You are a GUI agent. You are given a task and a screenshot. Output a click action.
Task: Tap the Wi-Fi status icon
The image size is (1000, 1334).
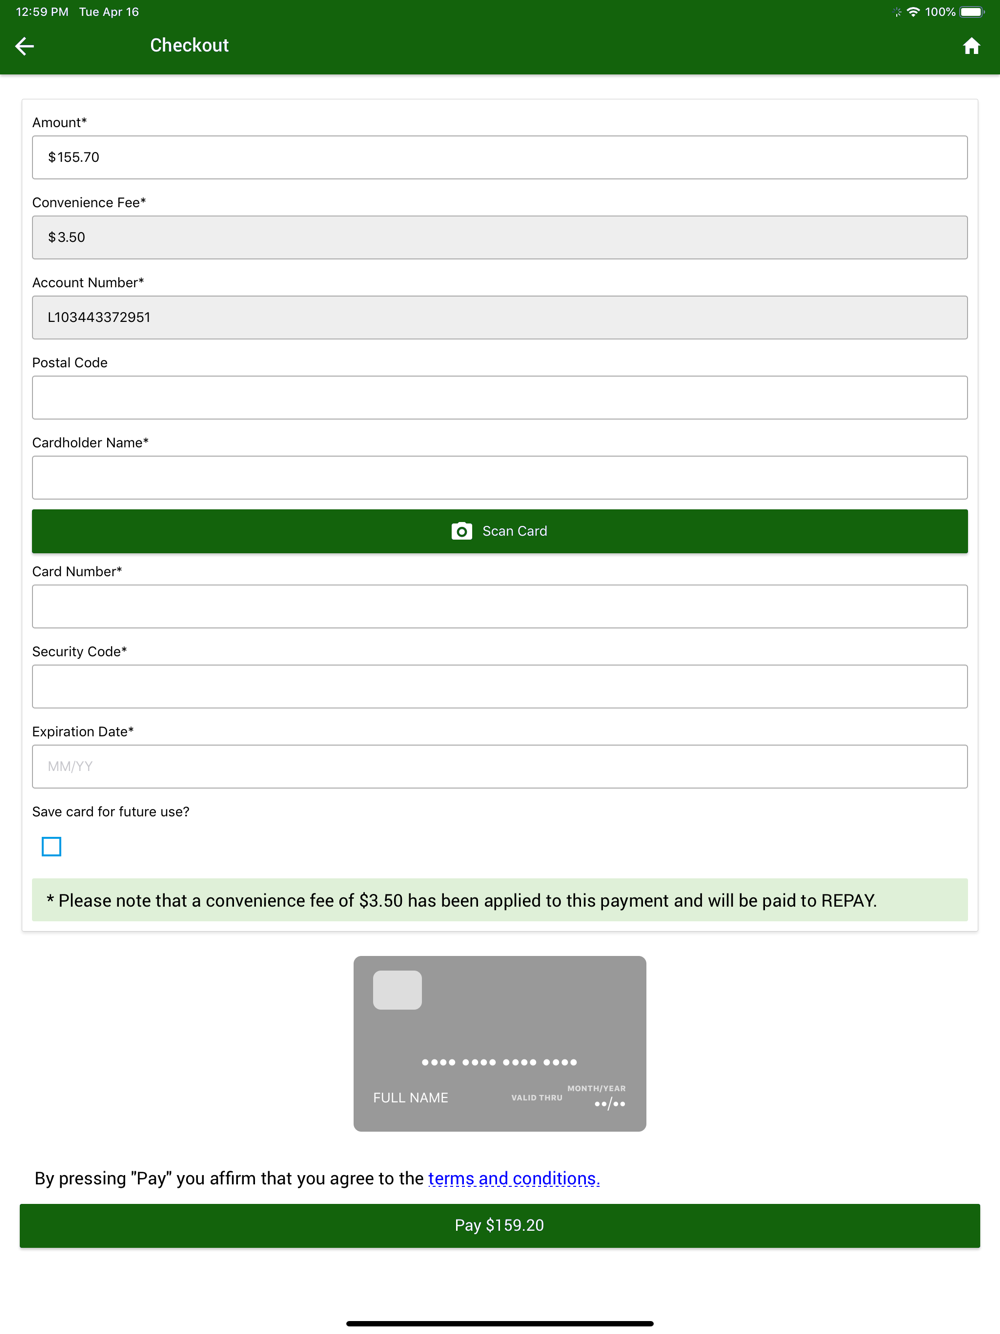click(913, 12)
